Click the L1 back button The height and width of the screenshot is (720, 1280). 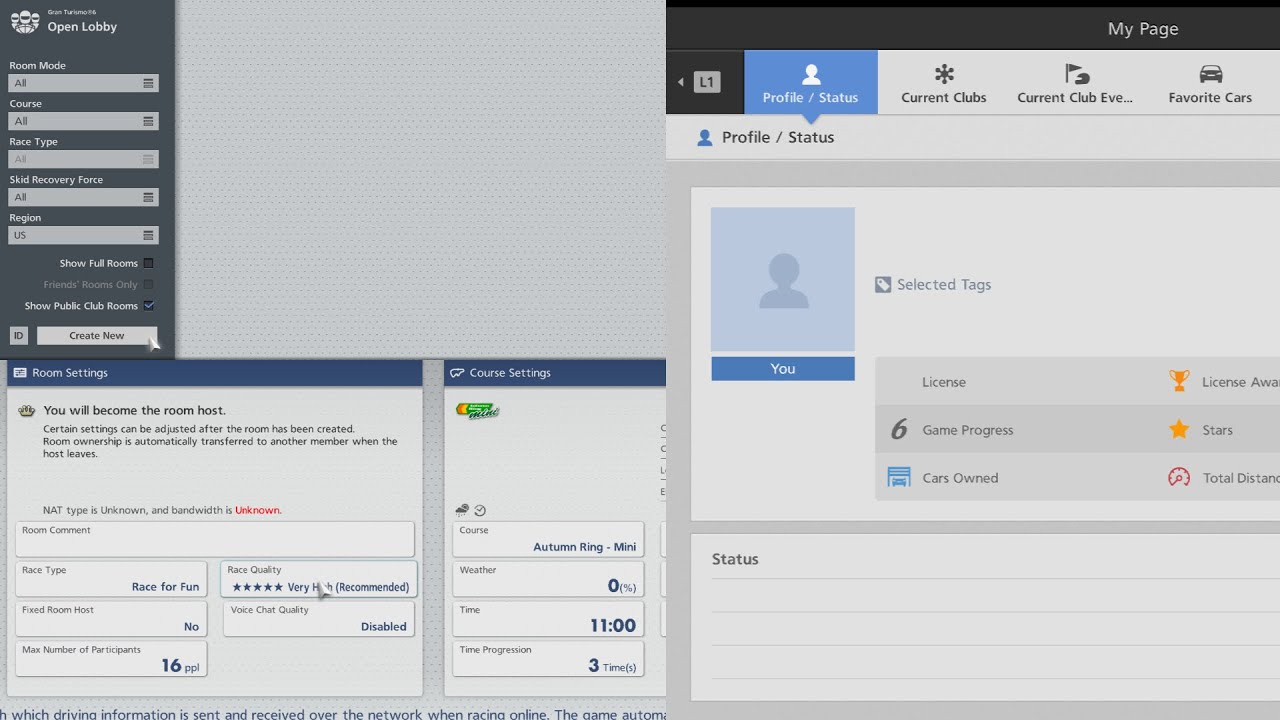706,82
